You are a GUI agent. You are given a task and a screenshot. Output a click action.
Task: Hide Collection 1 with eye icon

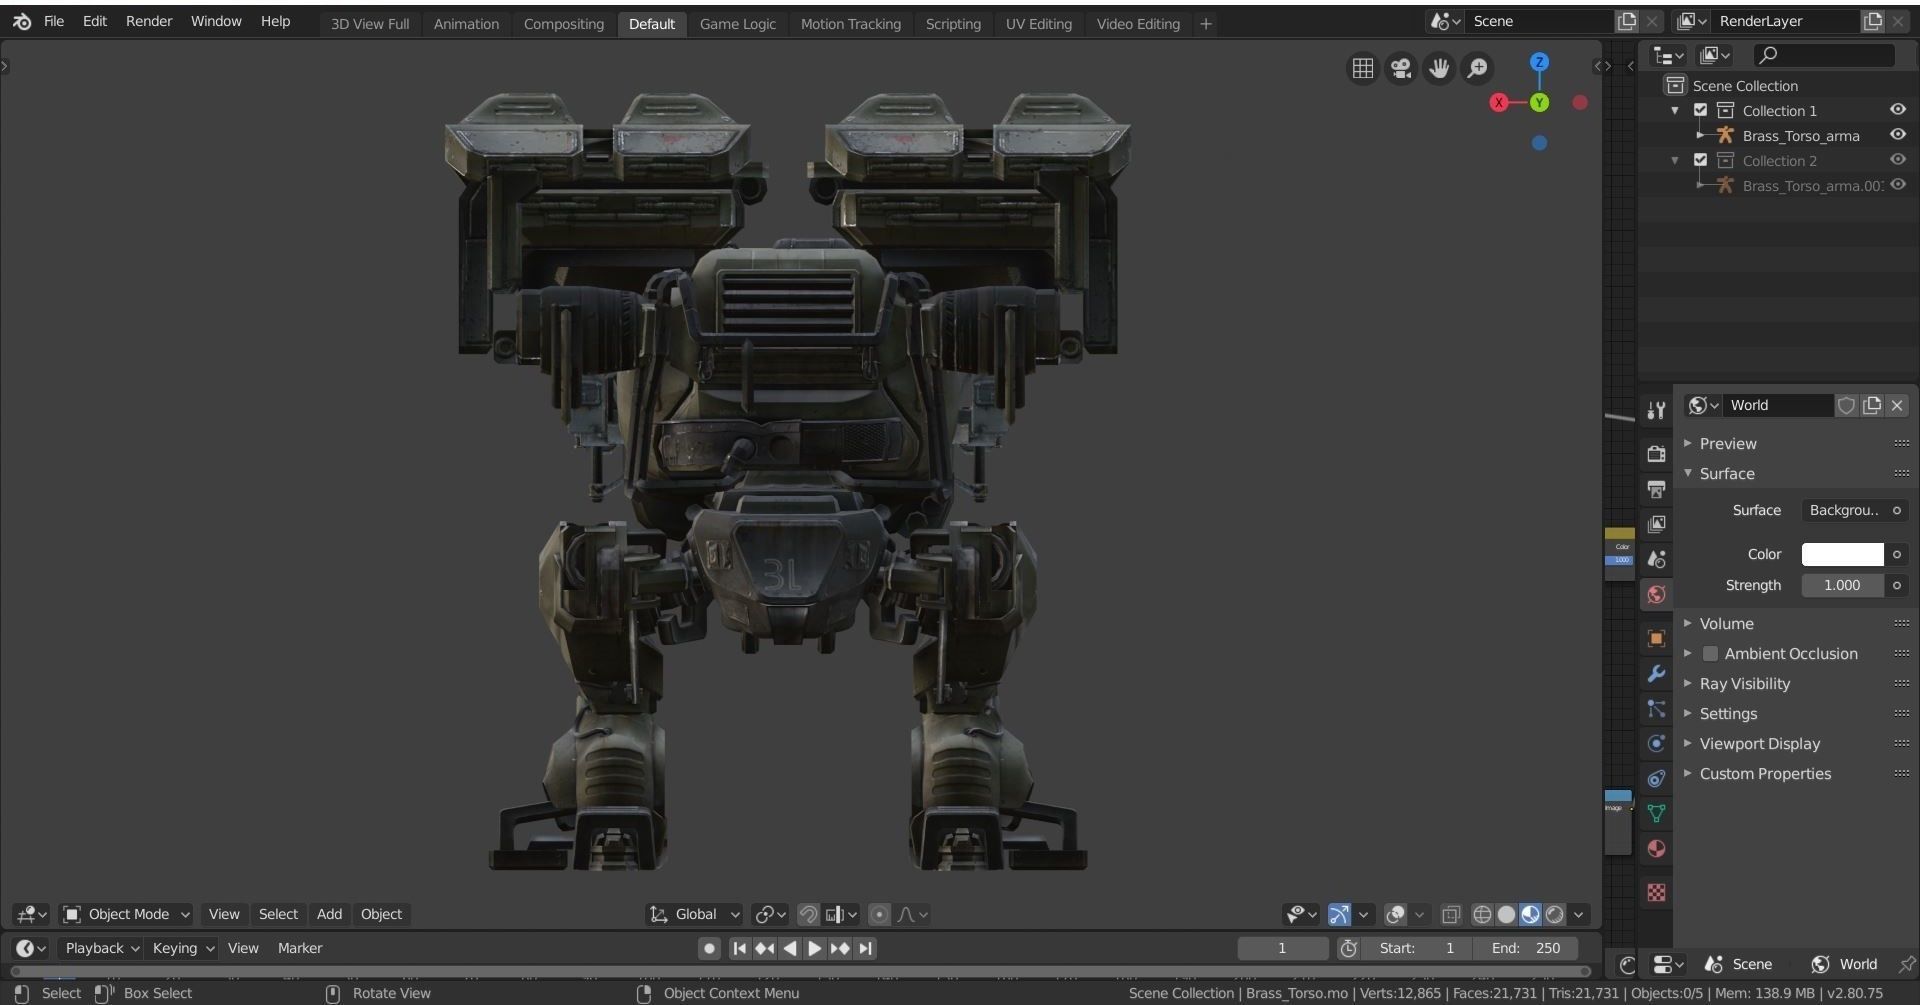(x=1897, y=109)
